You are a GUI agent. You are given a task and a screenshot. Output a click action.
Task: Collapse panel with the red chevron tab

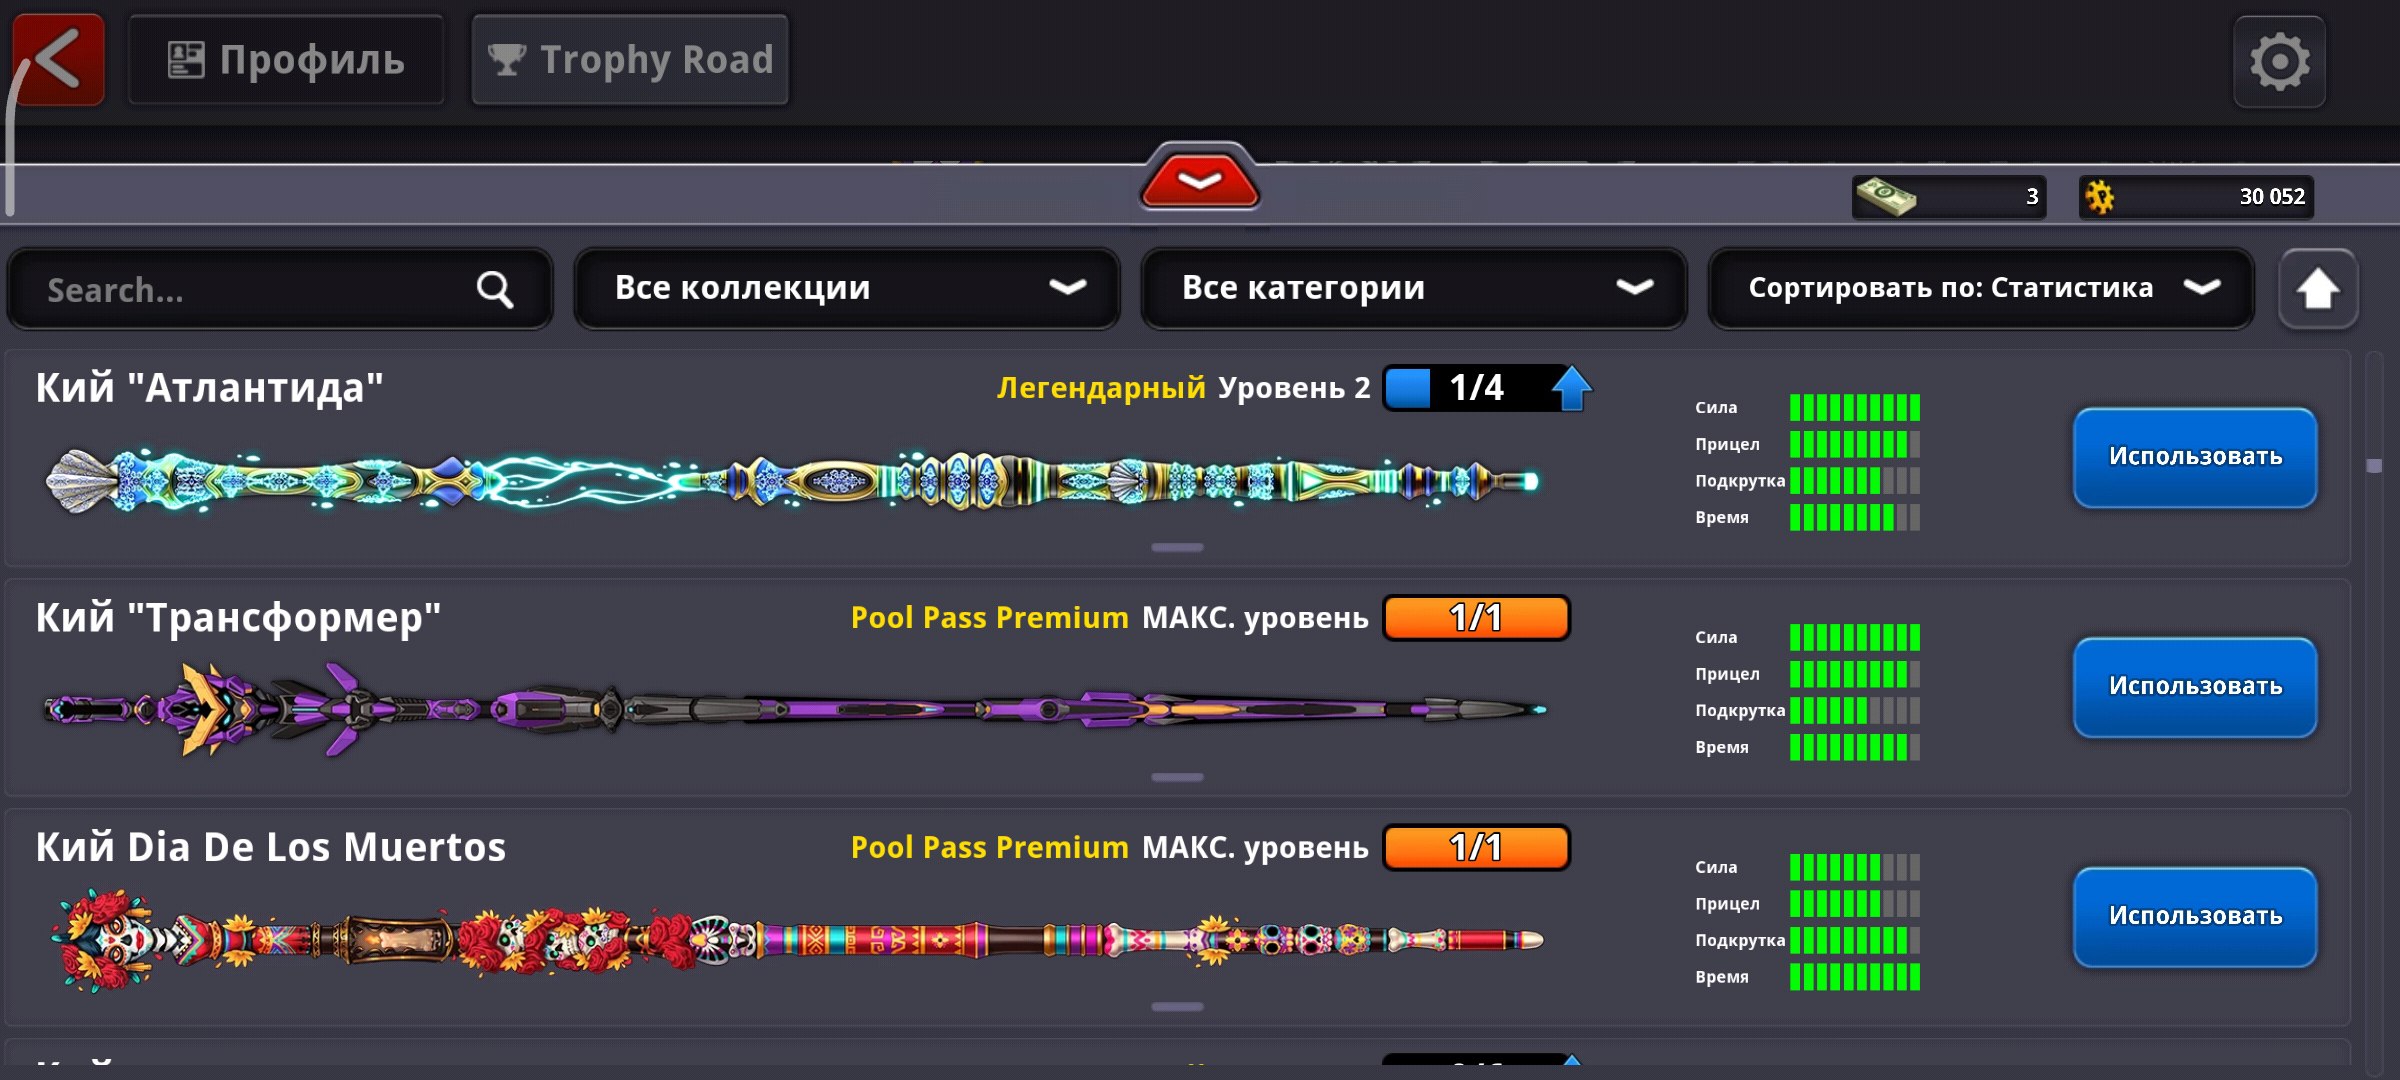tap(1199, 180)
